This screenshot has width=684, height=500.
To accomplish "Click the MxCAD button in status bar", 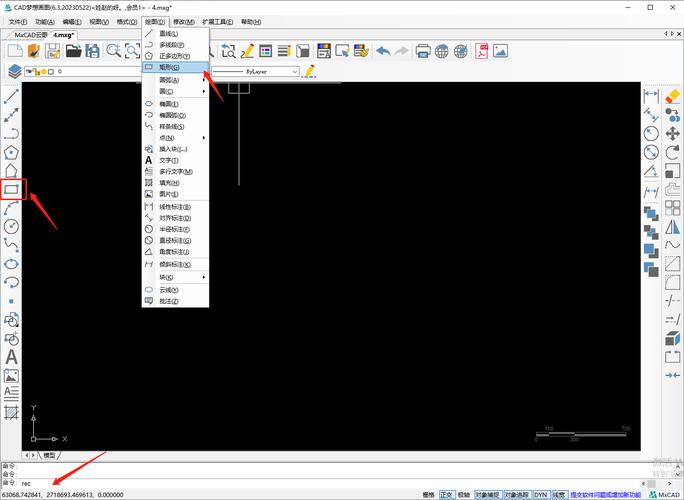I will [x=663, y=494].
